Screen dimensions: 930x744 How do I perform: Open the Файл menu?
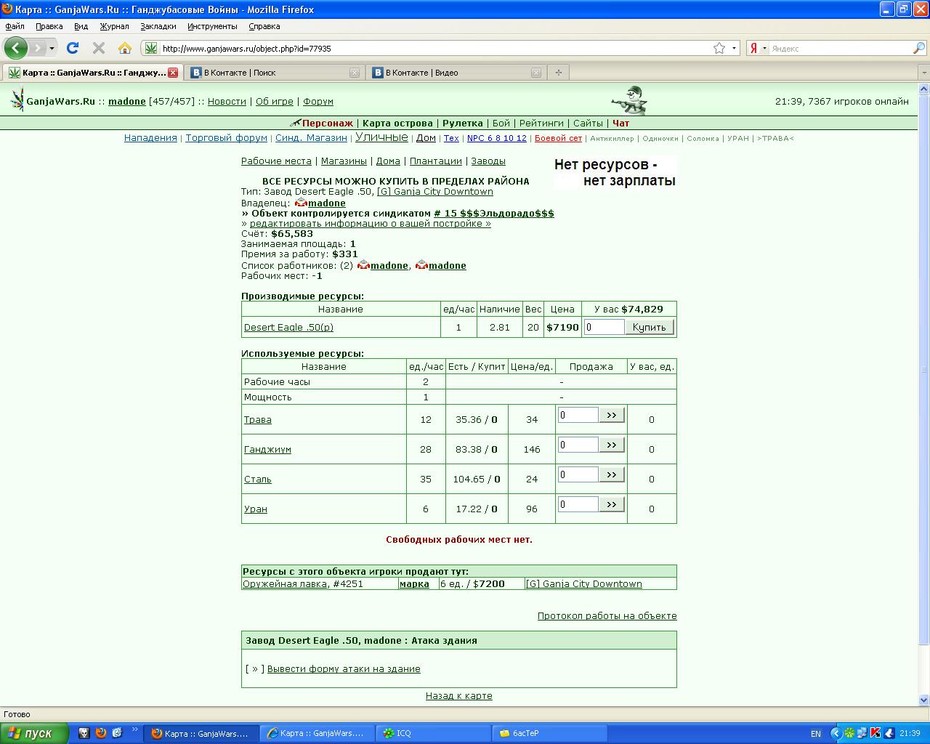[x=15, y=26]
